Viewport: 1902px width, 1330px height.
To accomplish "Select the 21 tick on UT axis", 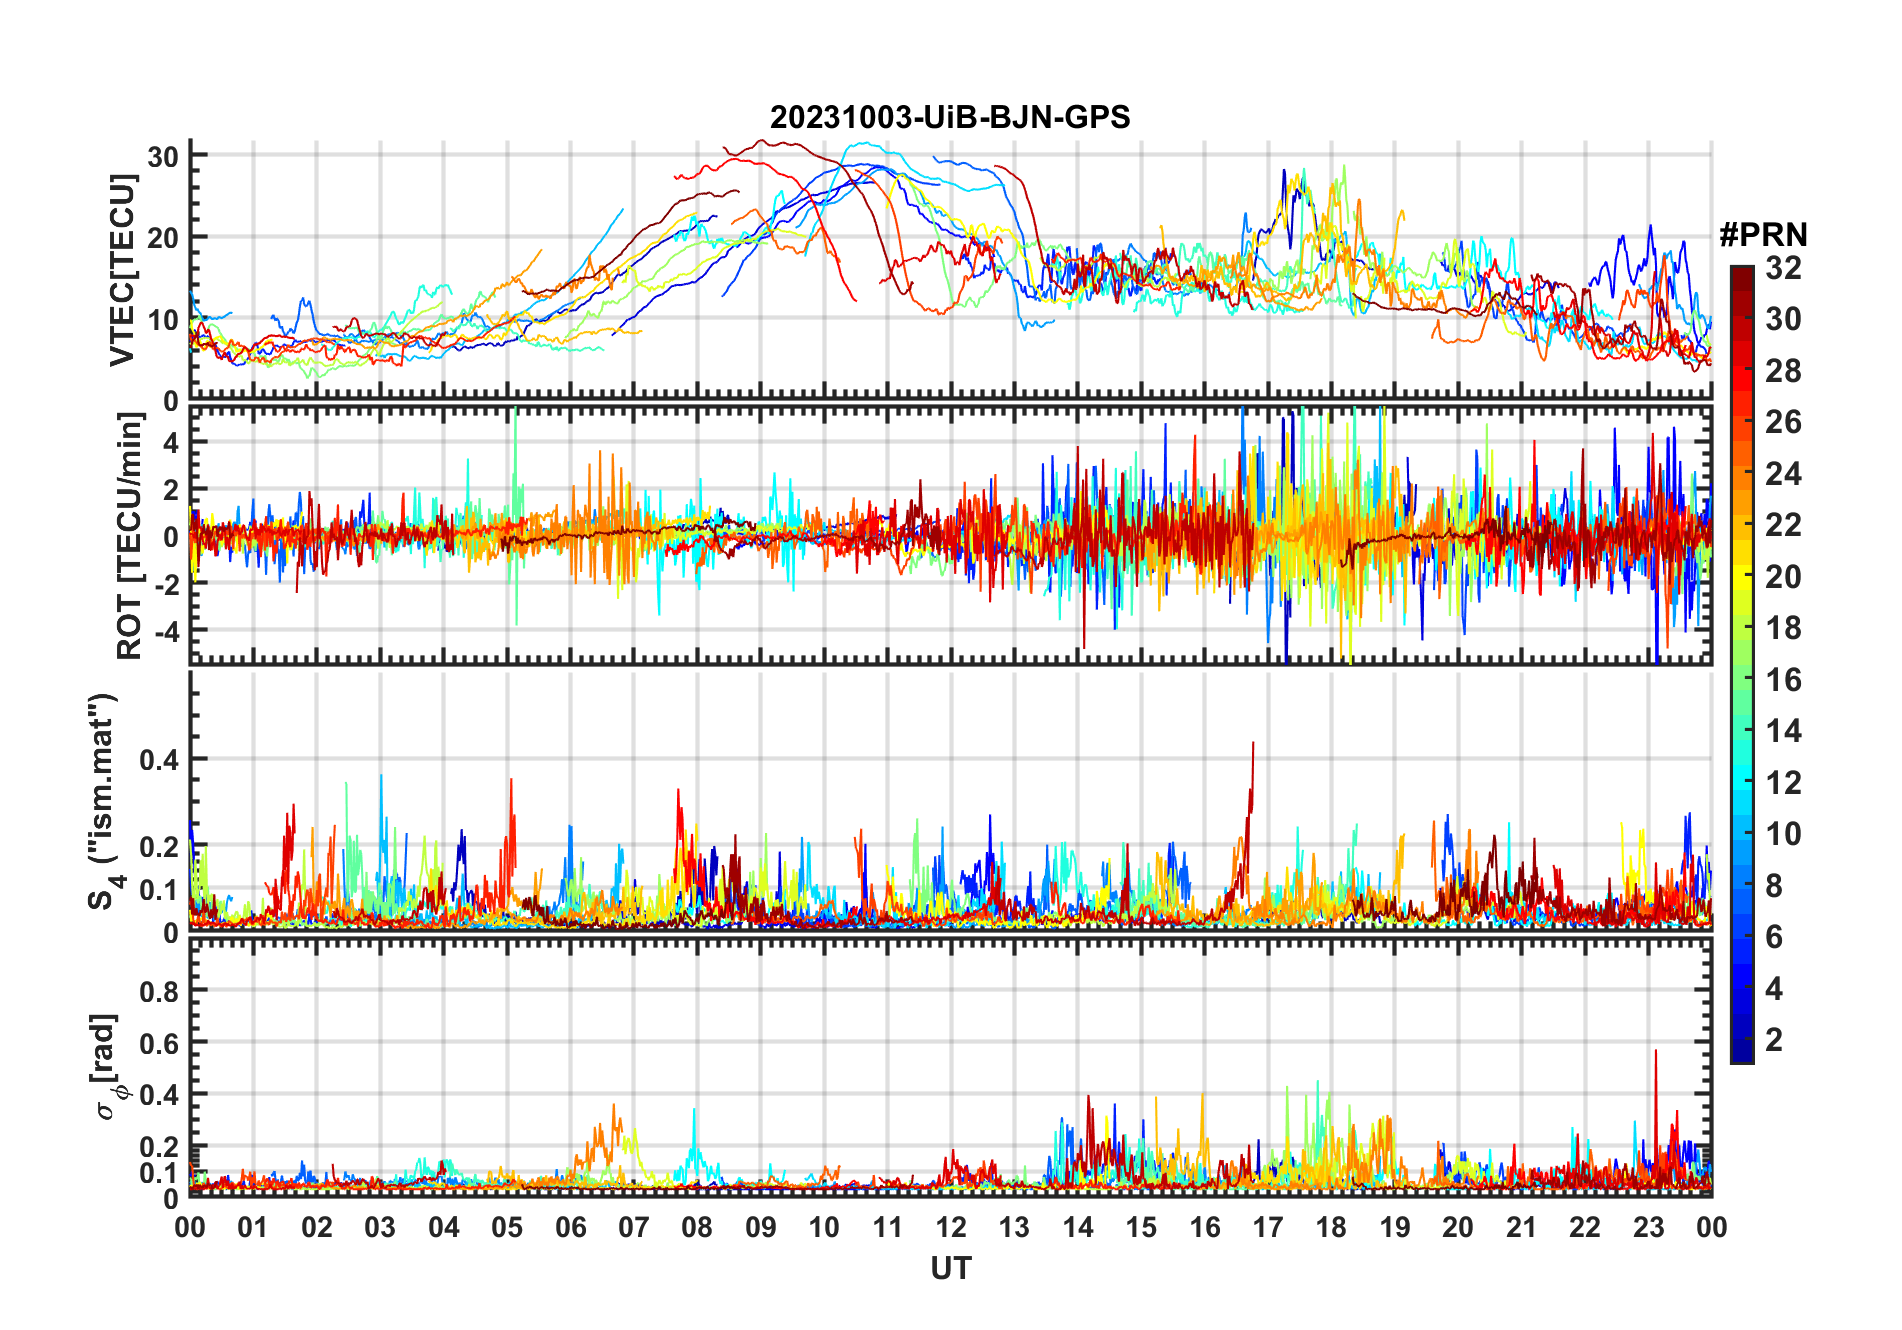I will click(x=1521, y=1227).
